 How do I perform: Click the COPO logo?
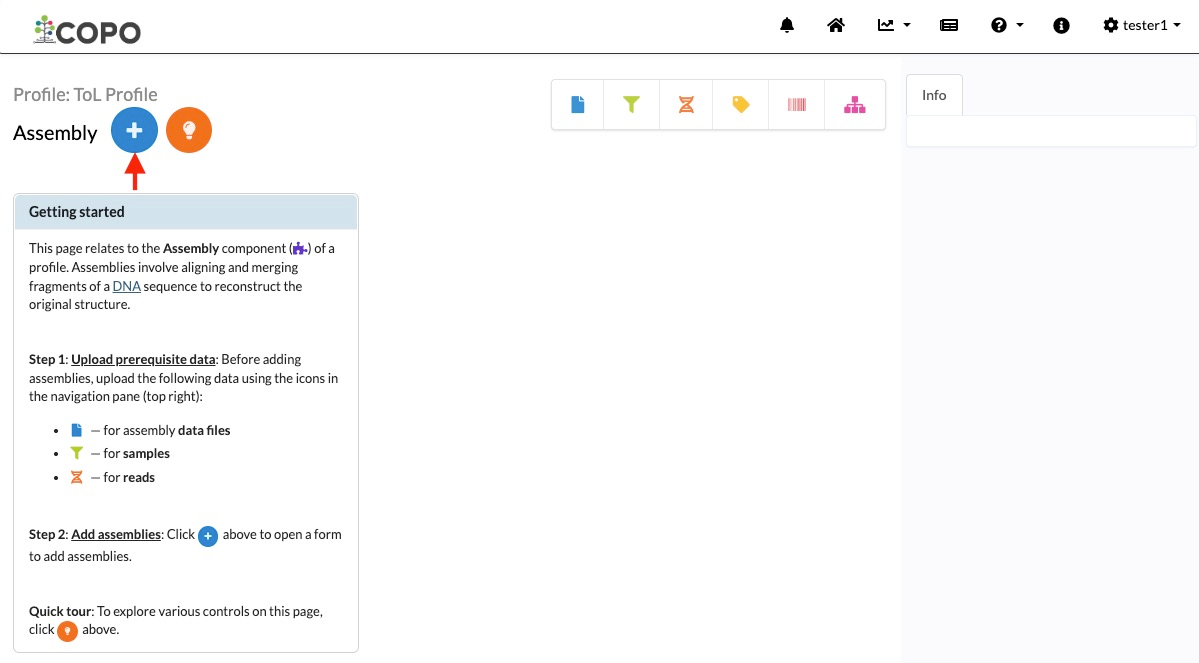tap(87, 30)
